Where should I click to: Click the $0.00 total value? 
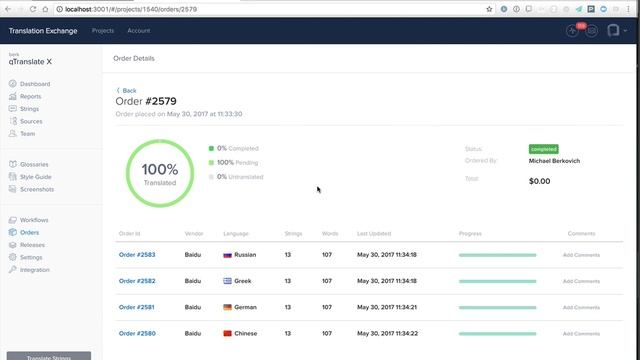click(x=540, y=181)
